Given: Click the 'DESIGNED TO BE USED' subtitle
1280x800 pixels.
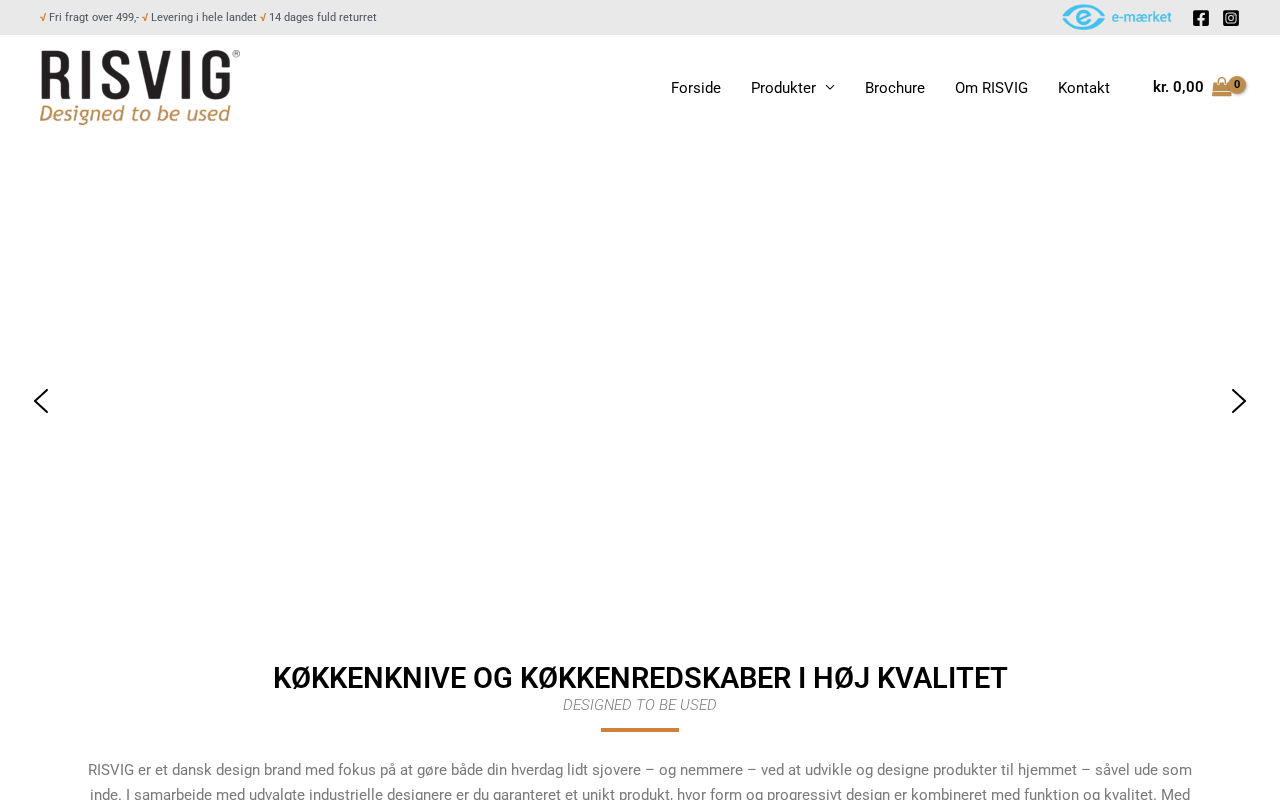Looking at the screenshot, I should [640, 705].
